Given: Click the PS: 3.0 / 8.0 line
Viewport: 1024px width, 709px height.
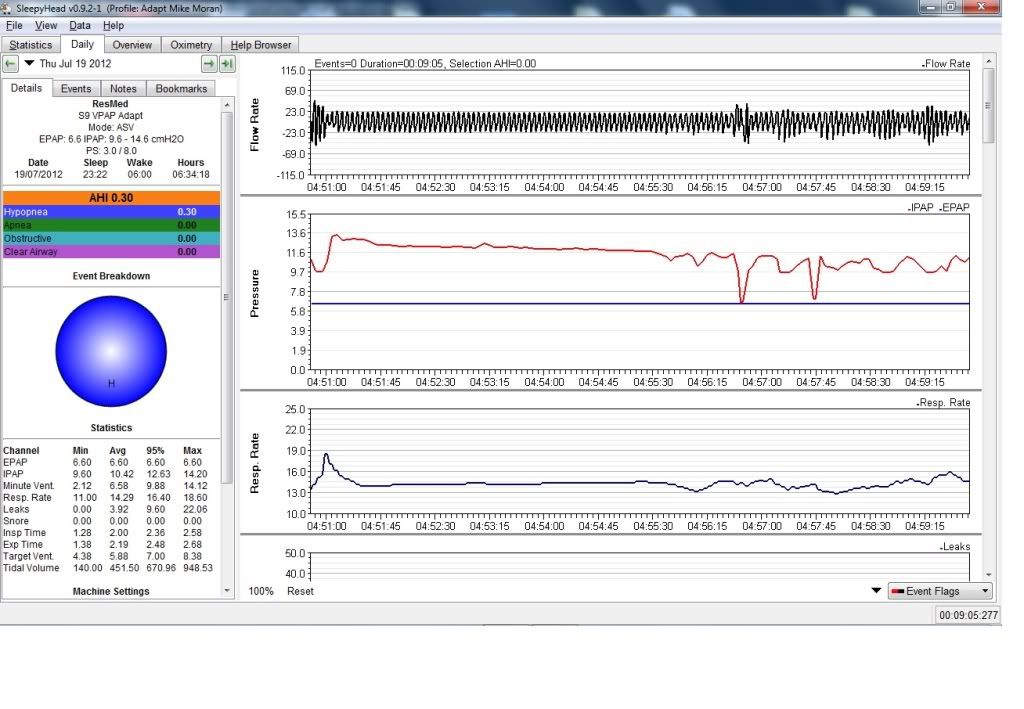Looking at the screenshot, I should click(111, 151).
